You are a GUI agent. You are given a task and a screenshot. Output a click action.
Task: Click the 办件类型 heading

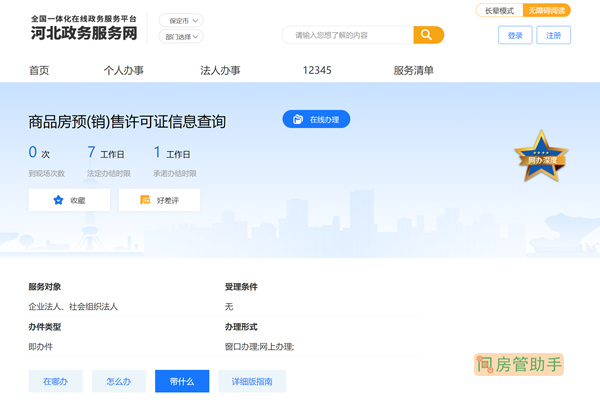[45, 327]
